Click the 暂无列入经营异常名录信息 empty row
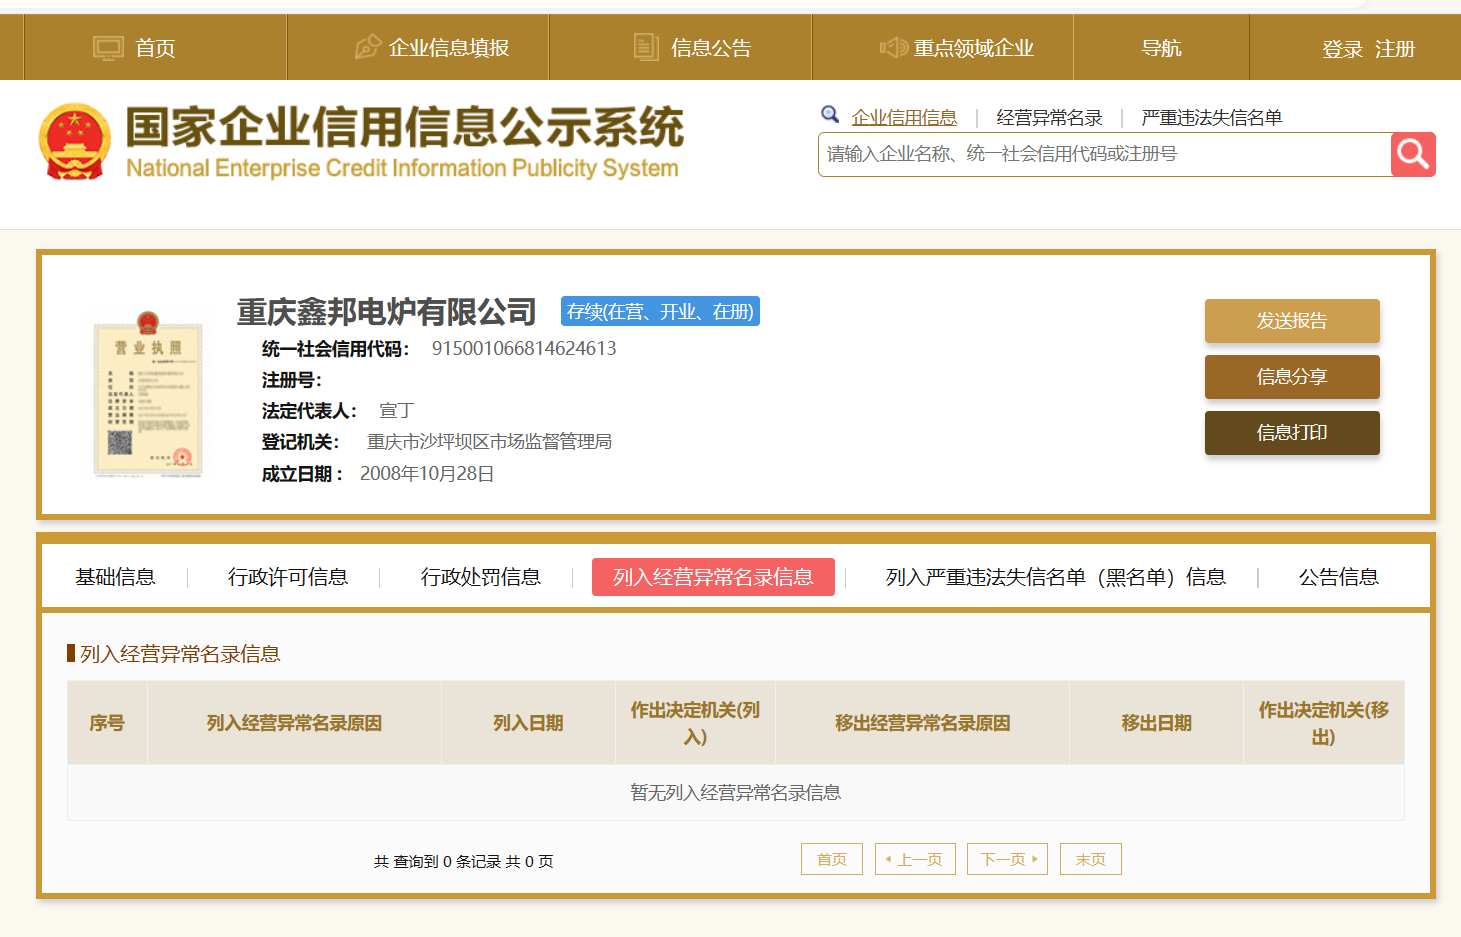1461x937 pixels. tap(736, 793)
